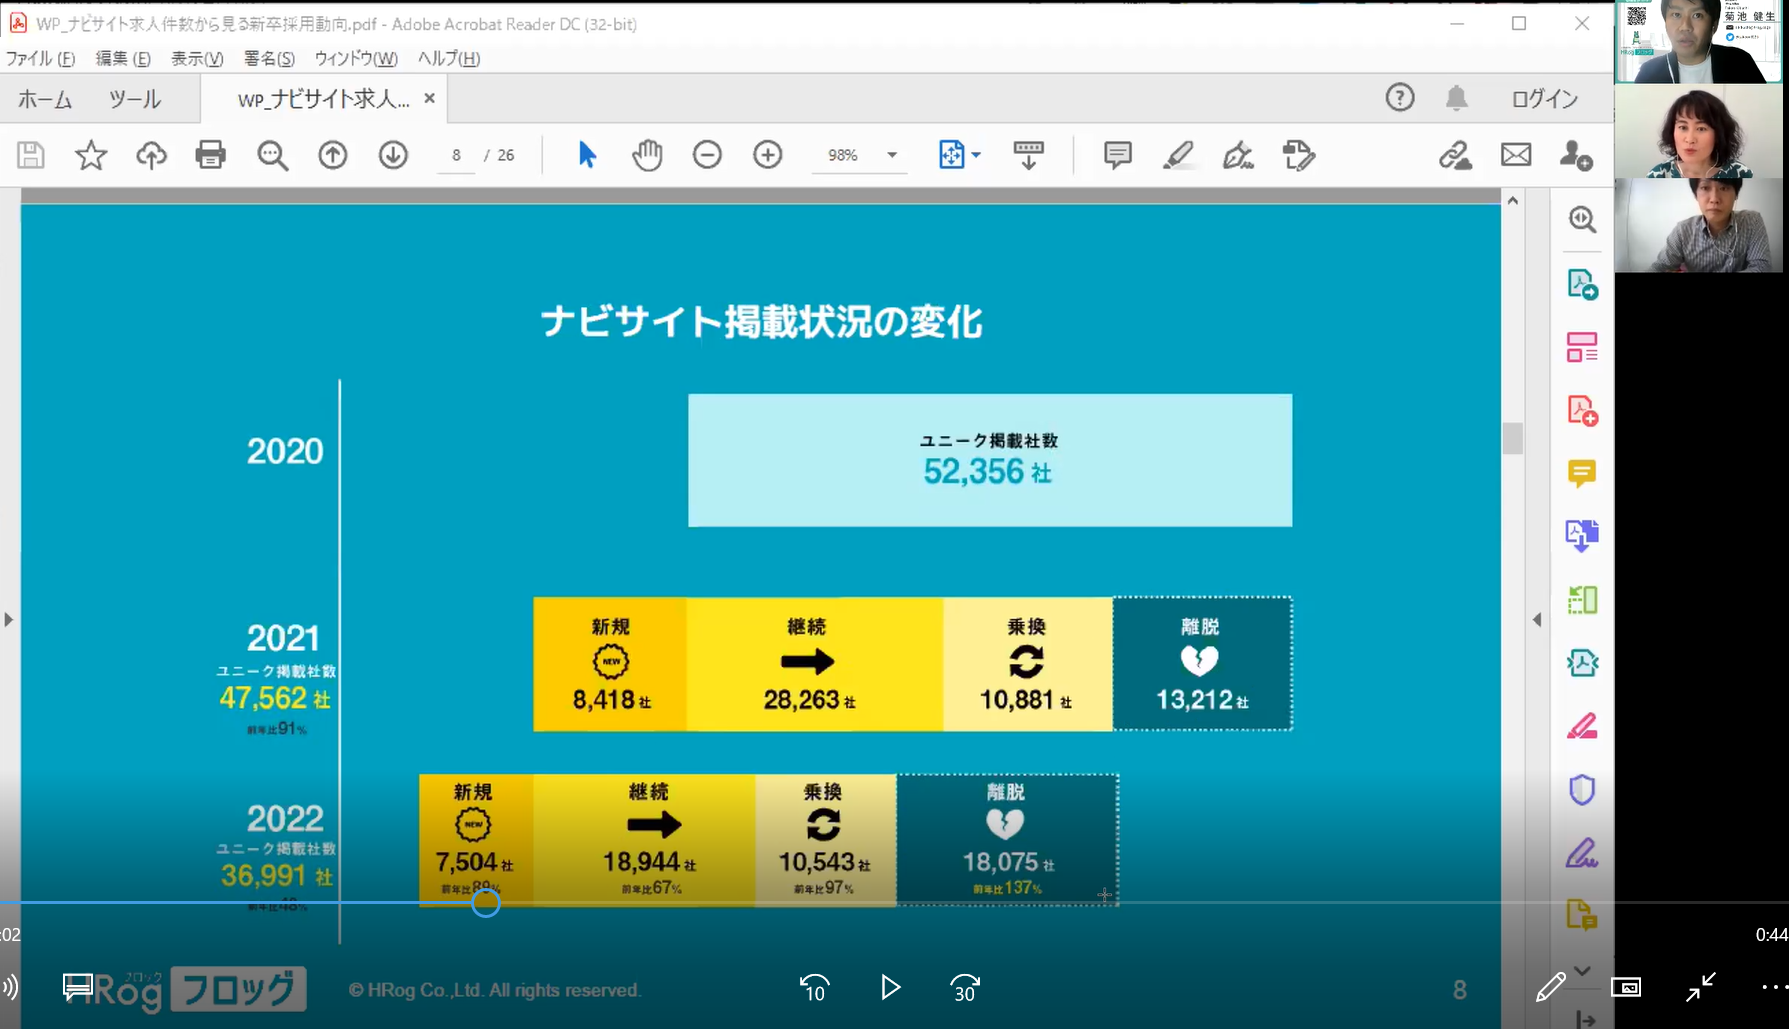The width and height of the screenshot is (1789, 1029).
Task: Add file to starred favorites
Action: click(x=91, y=155)
